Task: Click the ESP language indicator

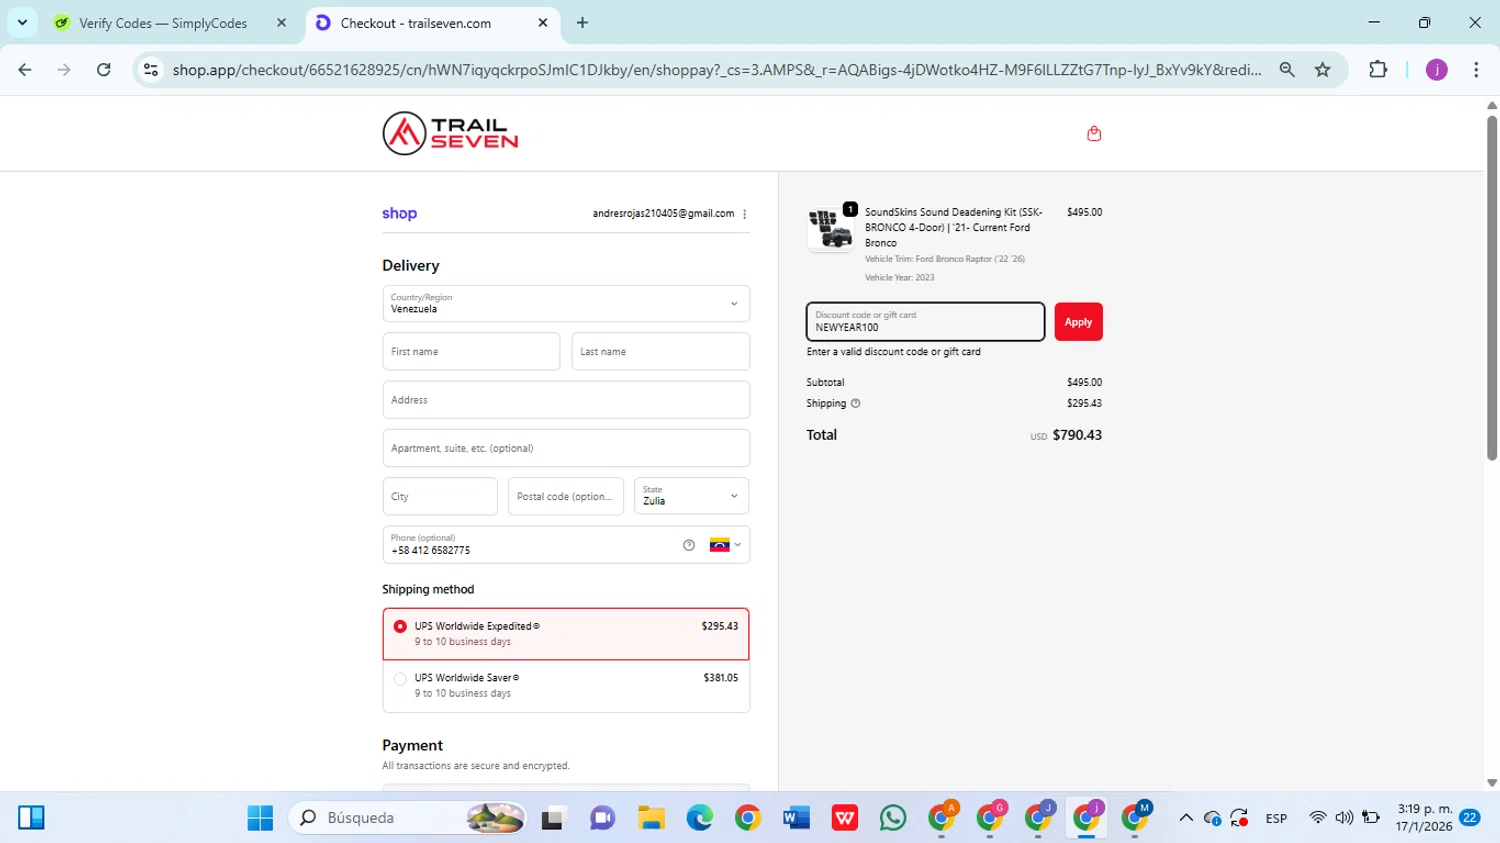Action: (1276, 818)
